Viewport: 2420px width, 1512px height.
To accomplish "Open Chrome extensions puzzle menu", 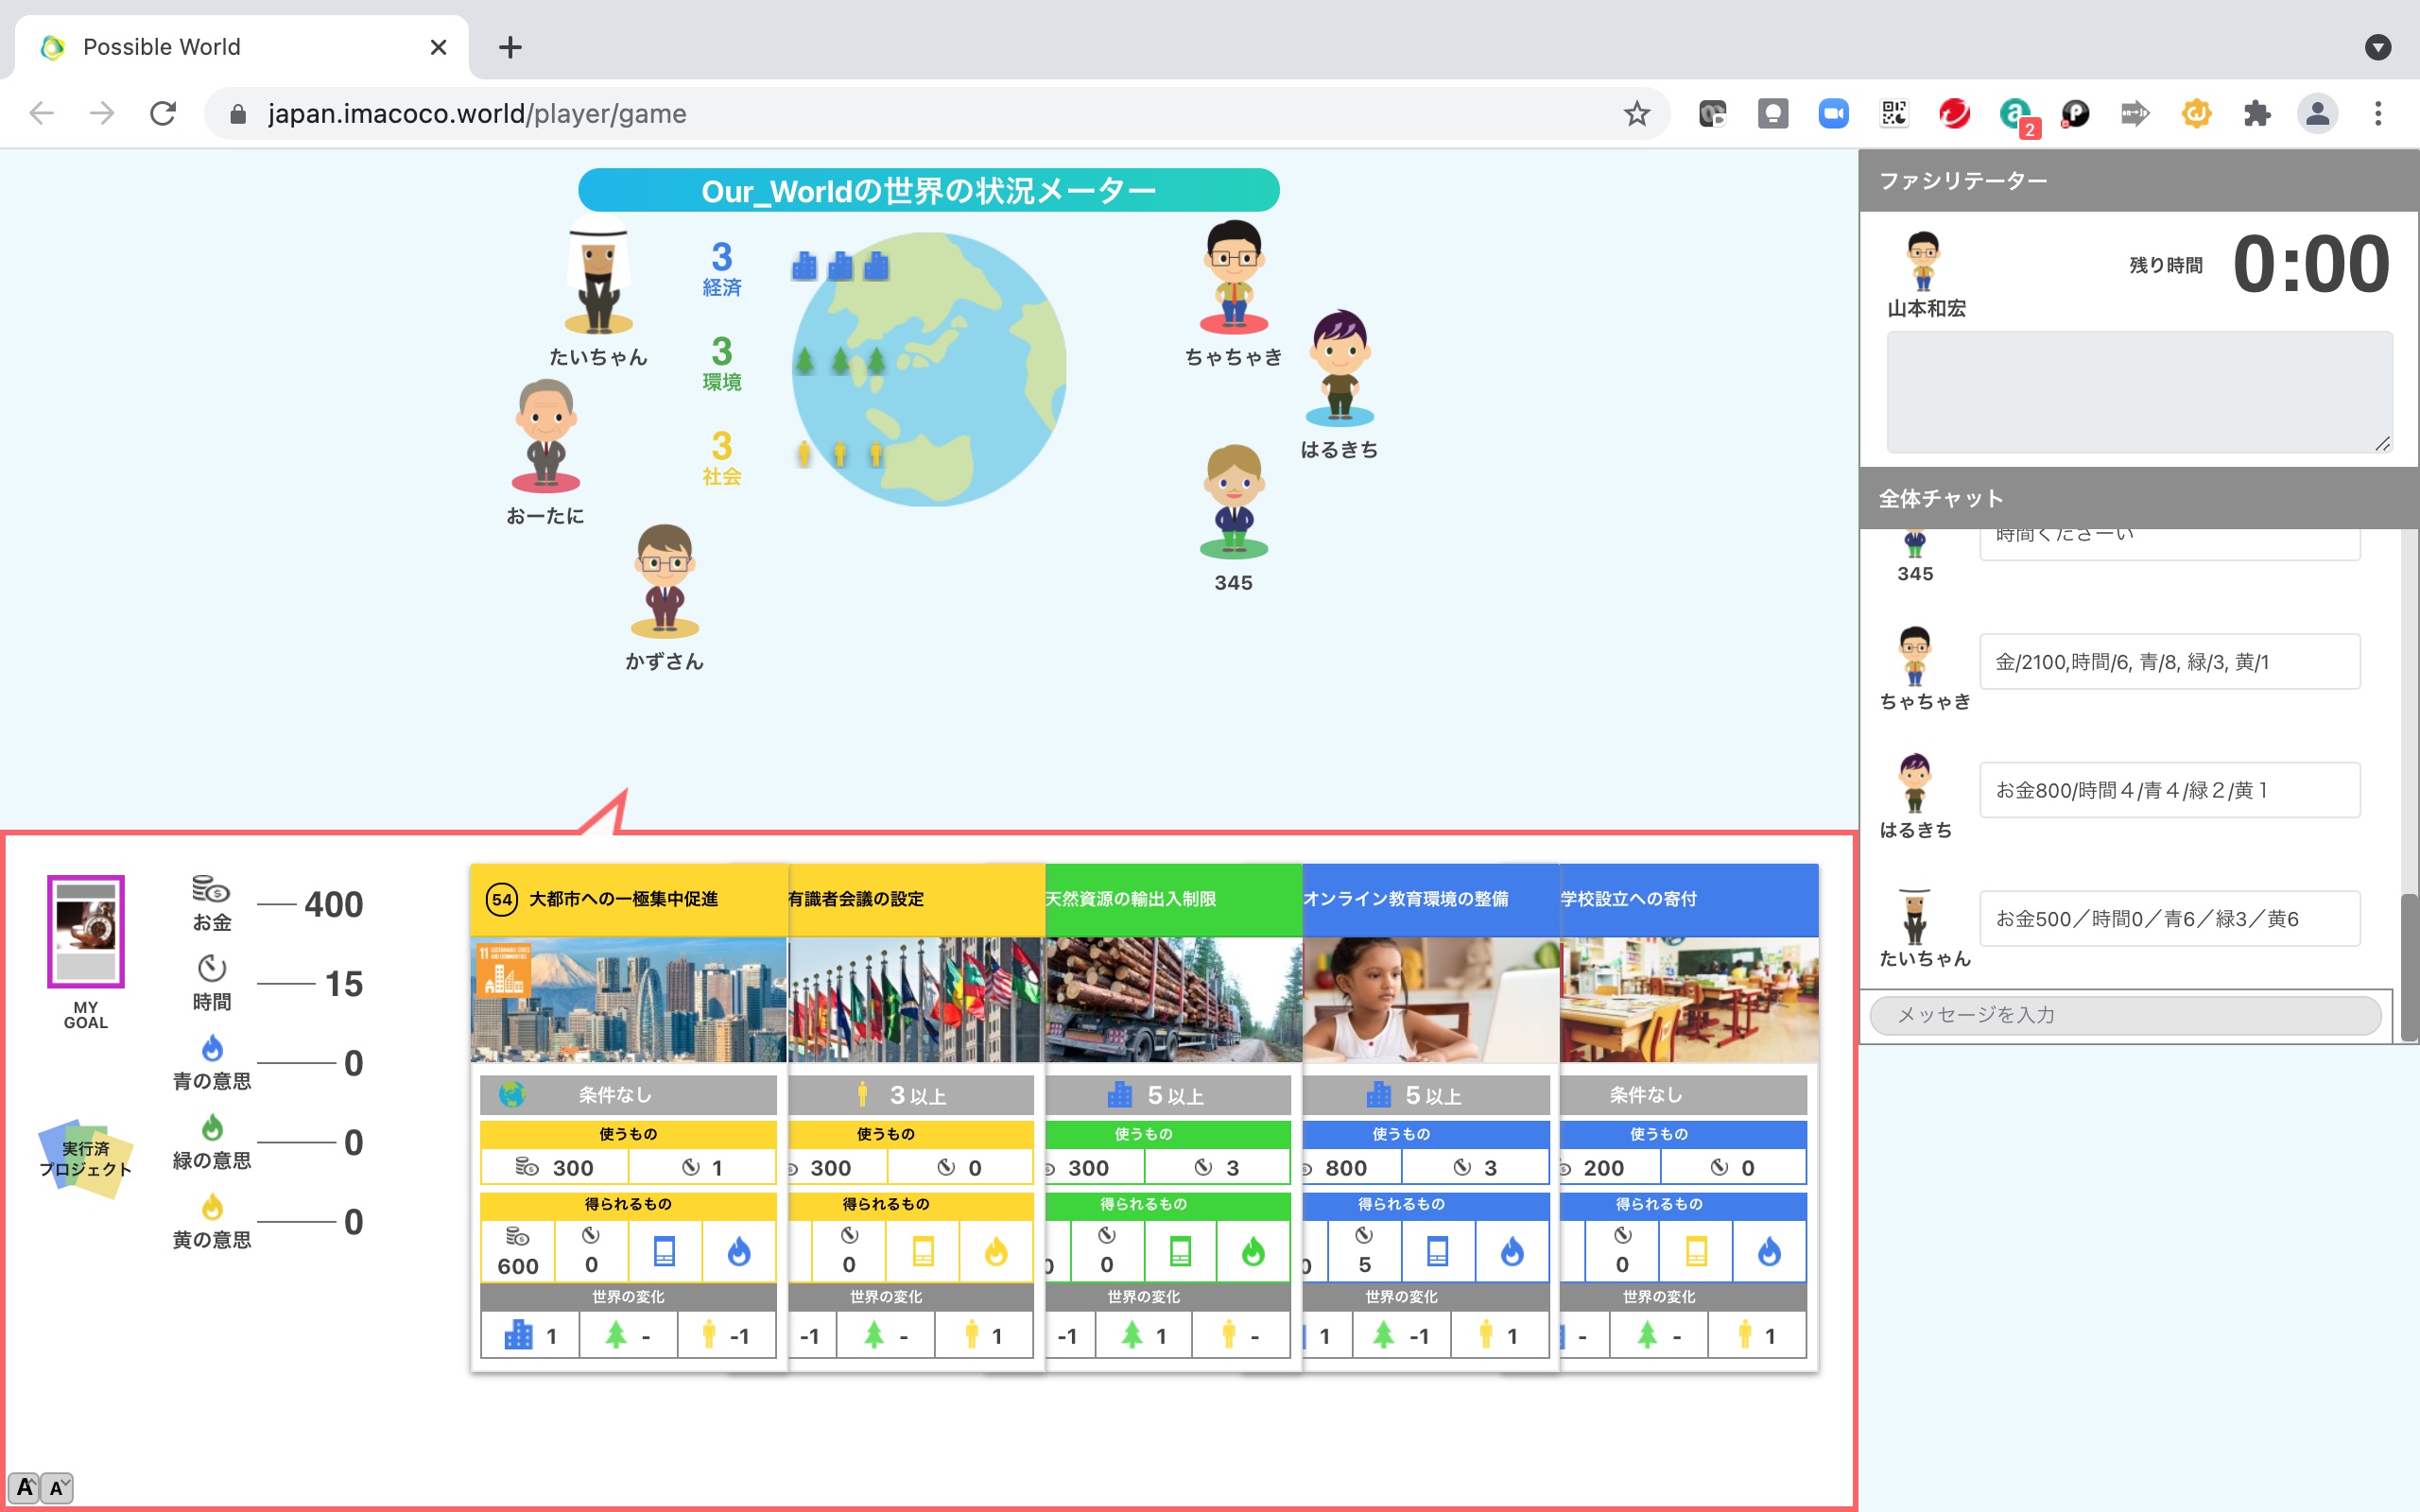I will coord(2257,114).
